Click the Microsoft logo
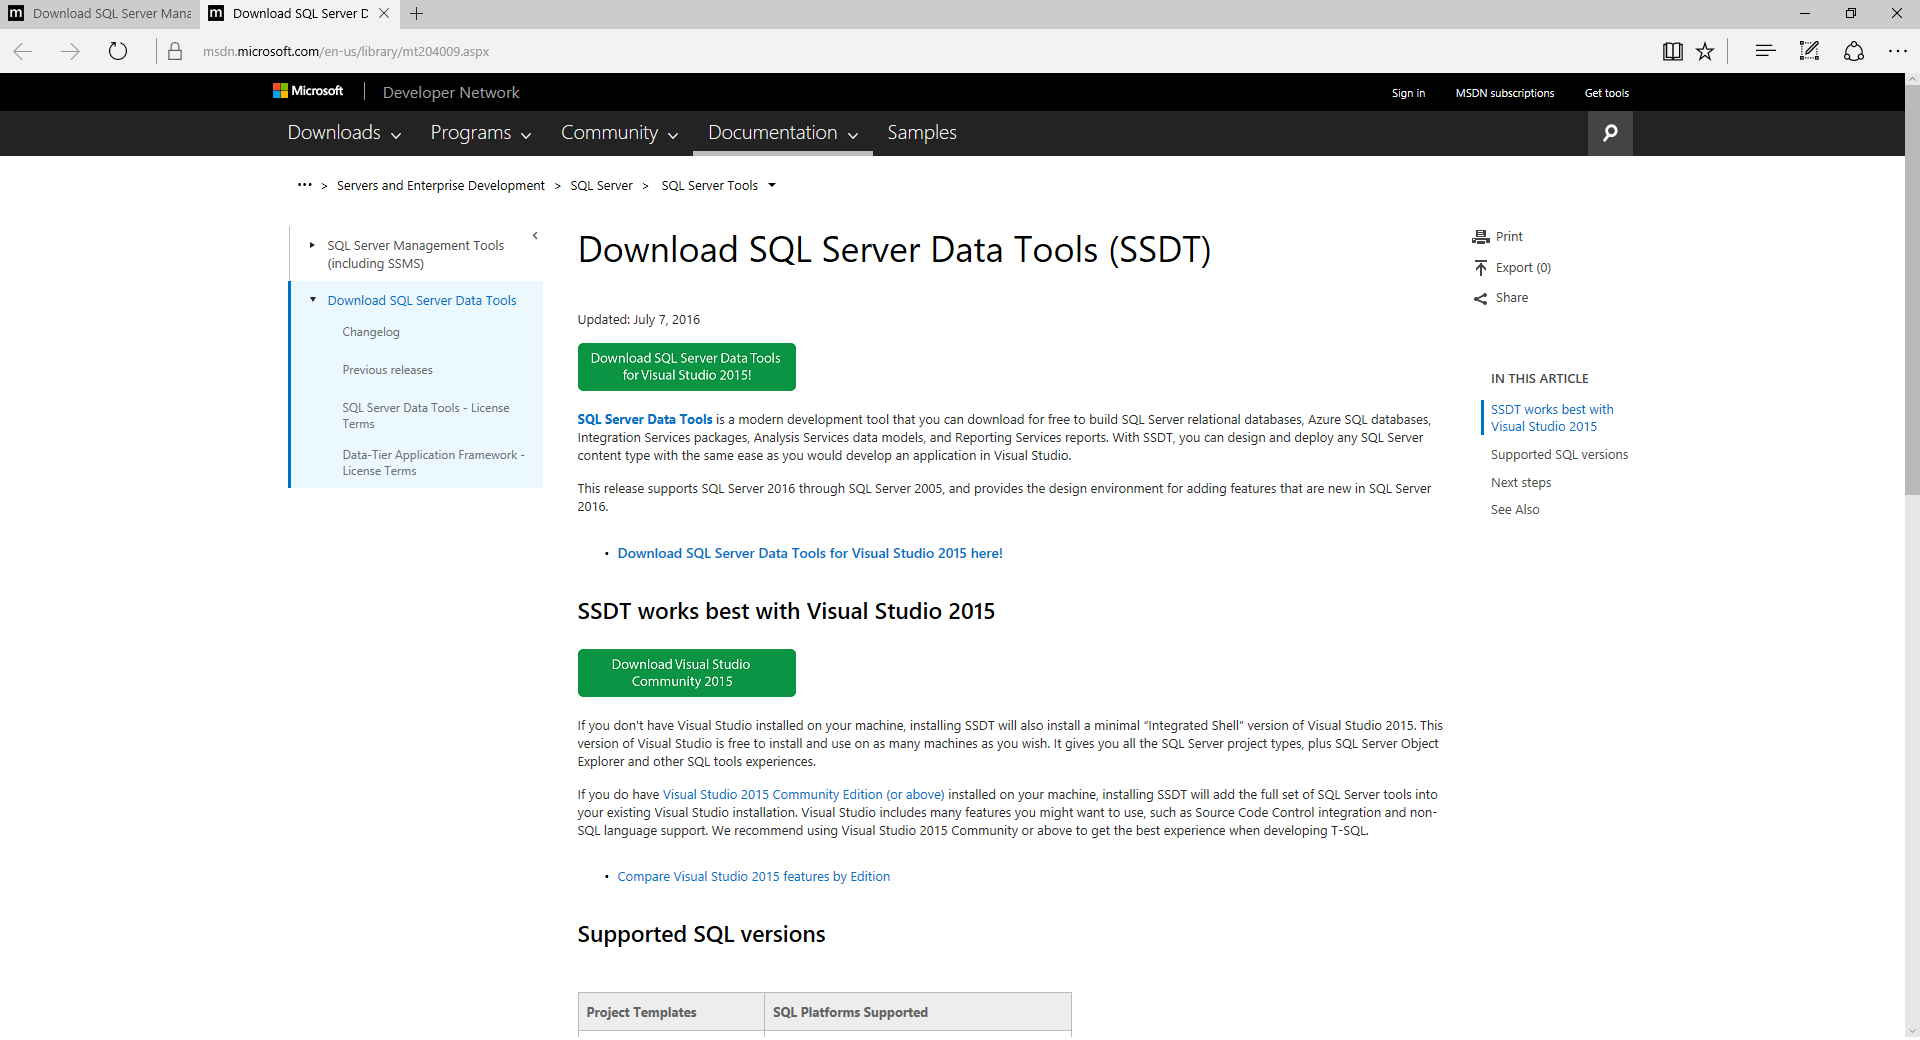1920x1040 pixels. click(x=308, y=91)
